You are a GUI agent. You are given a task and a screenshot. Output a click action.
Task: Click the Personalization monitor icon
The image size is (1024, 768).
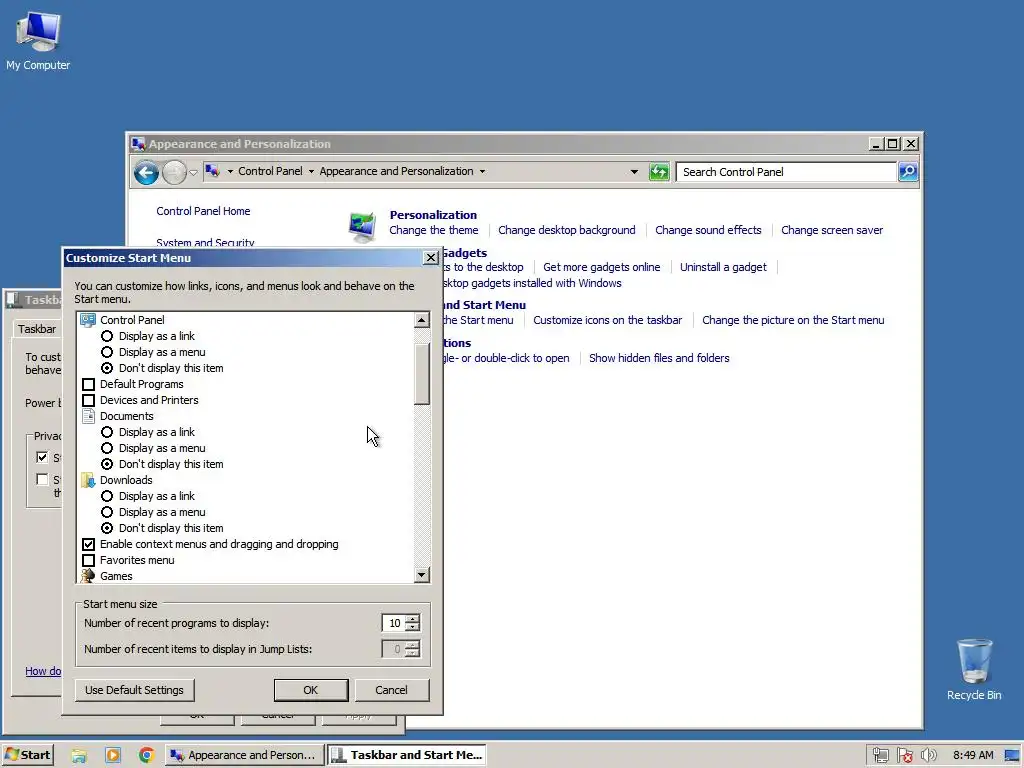[362, 226]
